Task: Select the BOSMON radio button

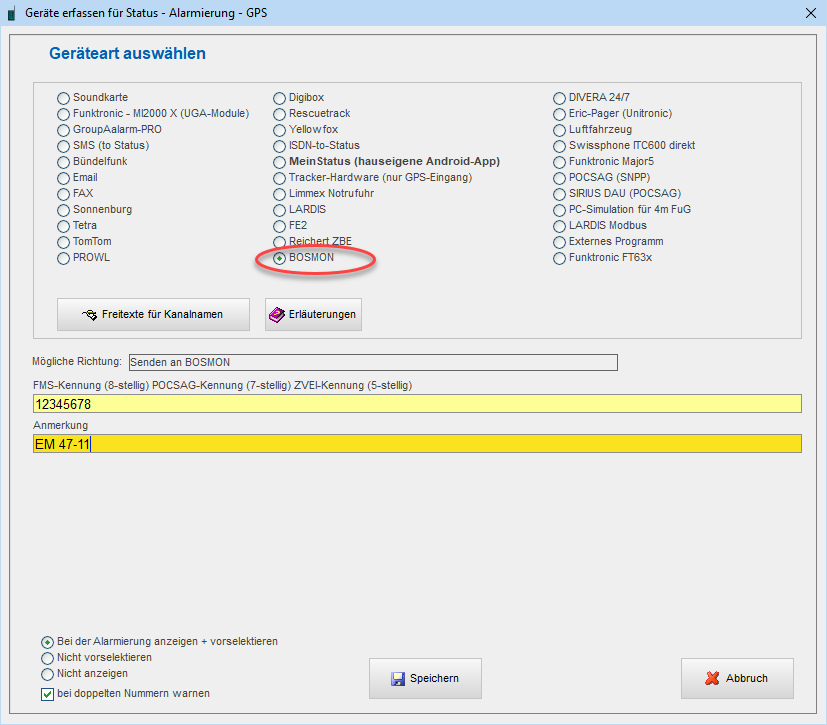Action: (x=281, y=258)
